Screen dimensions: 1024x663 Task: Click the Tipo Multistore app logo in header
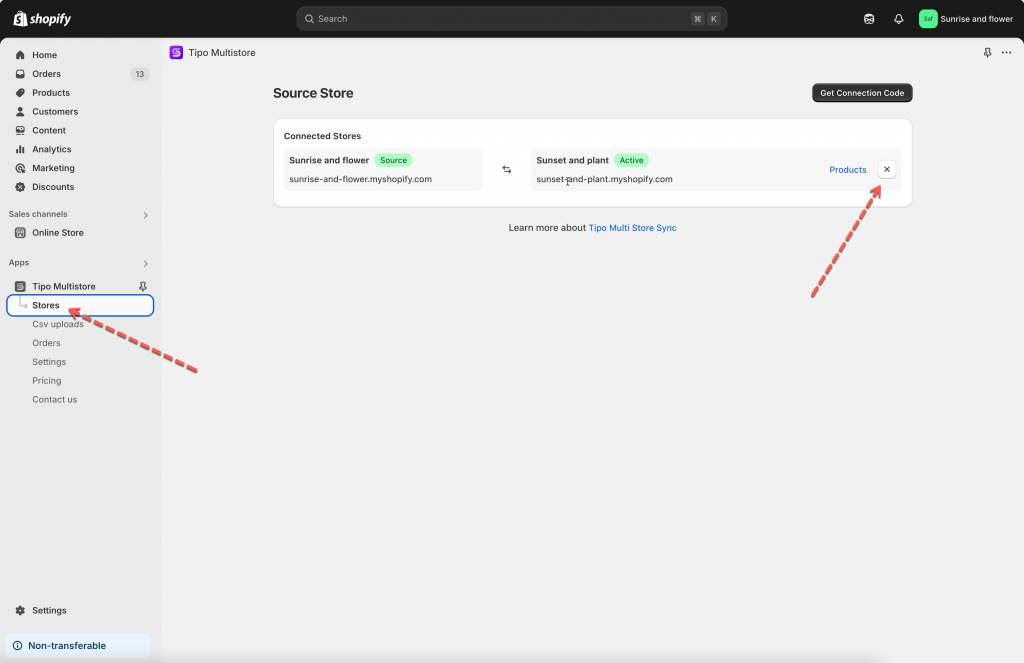(176, 53)
